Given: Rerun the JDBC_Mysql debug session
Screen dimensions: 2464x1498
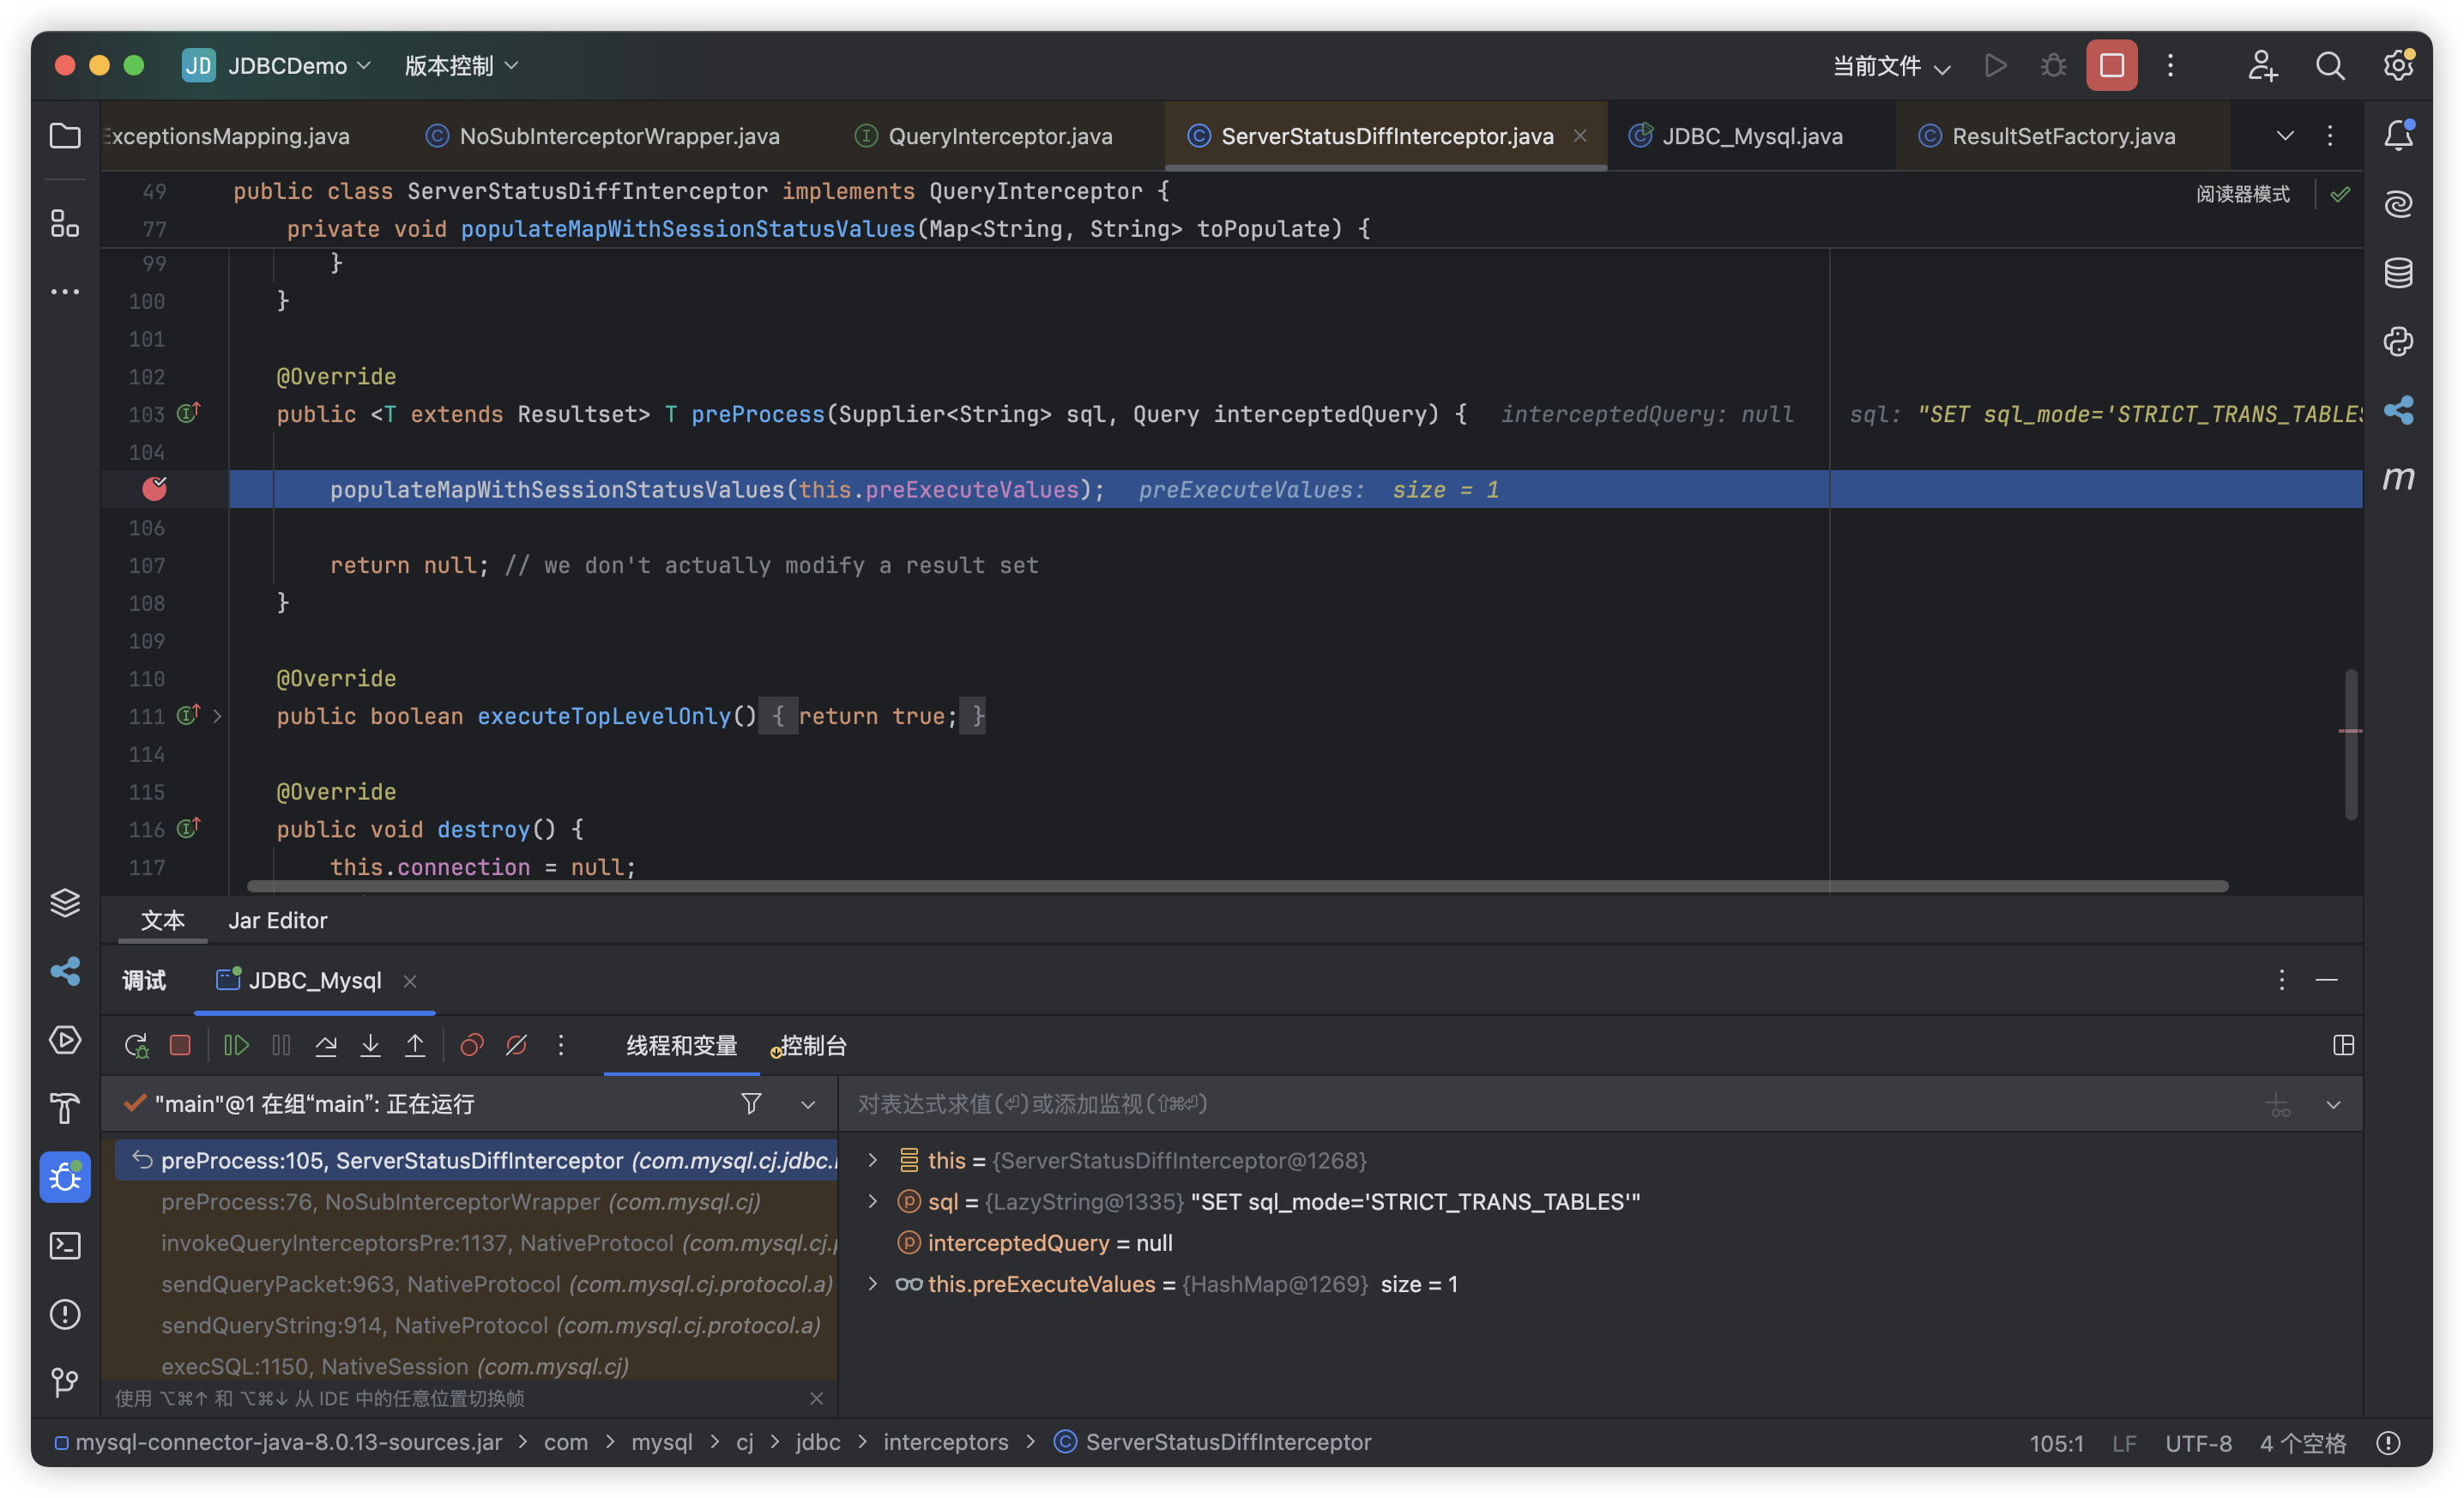Looking at the screenshot, I should coord(136,1045).
